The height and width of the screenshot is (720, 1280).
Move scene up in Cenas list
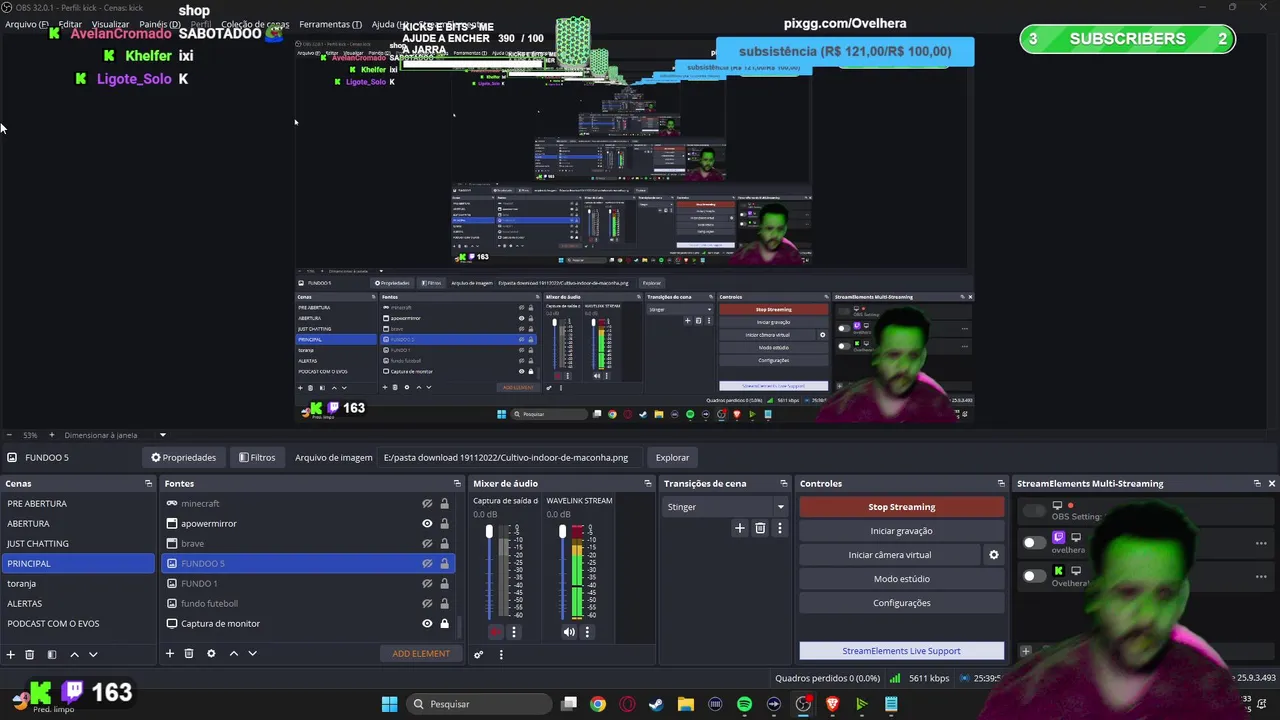tap(74, 654)
